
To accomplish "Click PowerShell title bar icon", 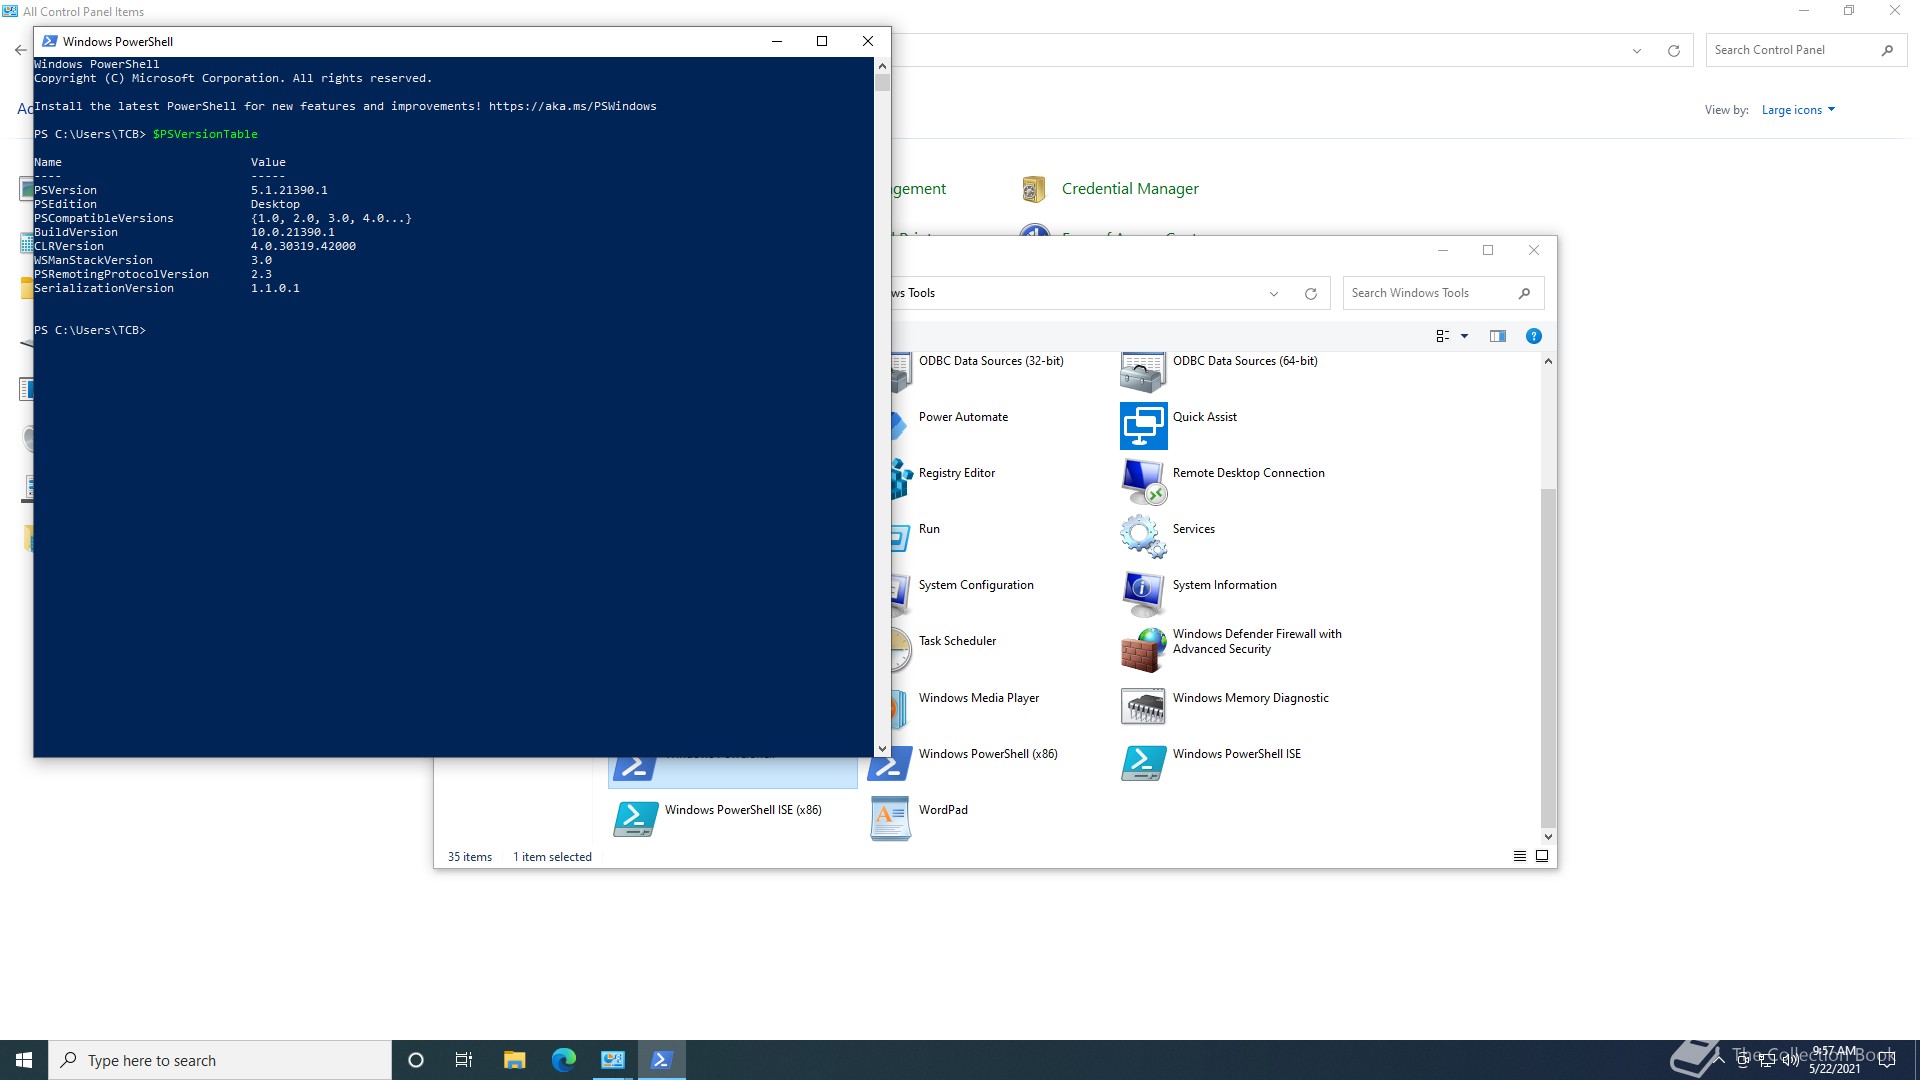I will (x=49, y=41).
